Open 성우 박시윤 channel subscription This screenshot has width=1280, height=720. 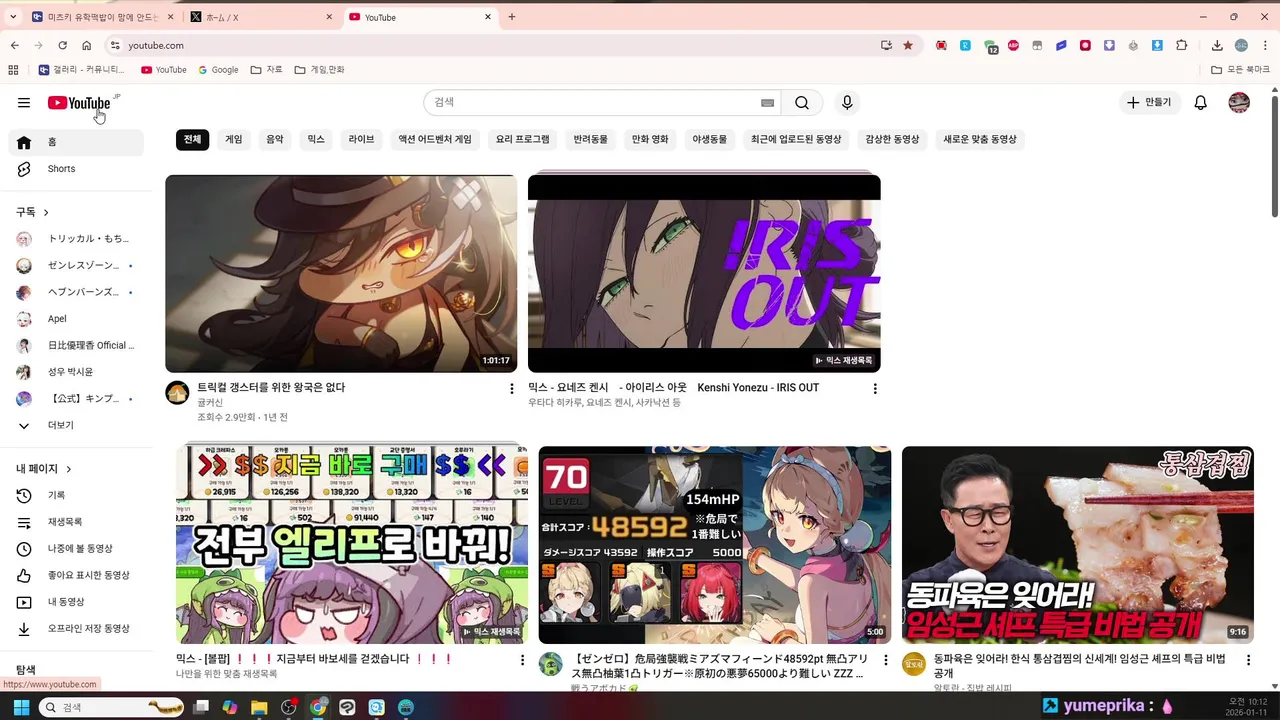[76, 372]
